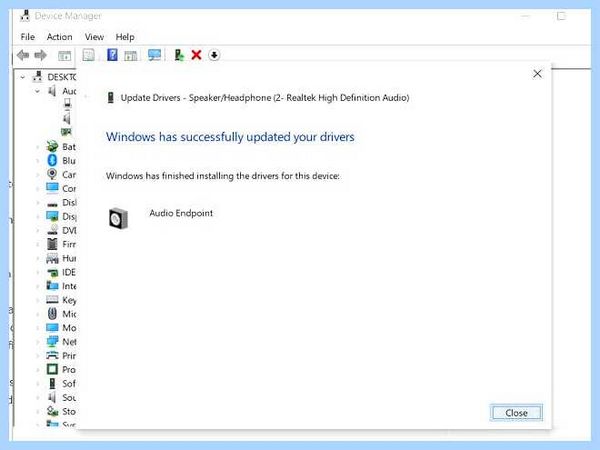This screenshot has width=600, height=450.
Task: Open the File menu
Action: click(28, 37)
